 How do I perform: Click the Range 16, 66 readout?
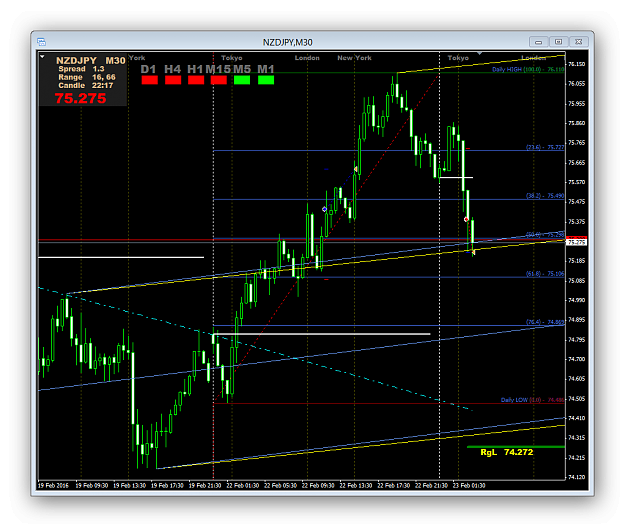coord(87,77)
